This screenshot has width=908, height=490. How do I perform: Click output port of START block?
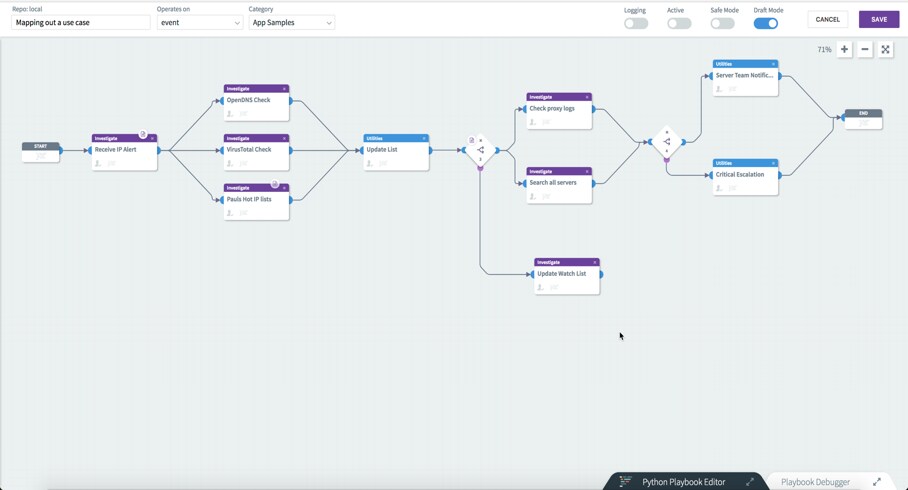(60, 151)
